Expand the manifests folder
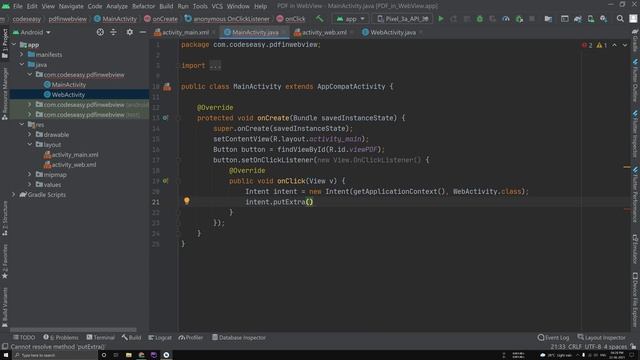 (x=22, y=54)
